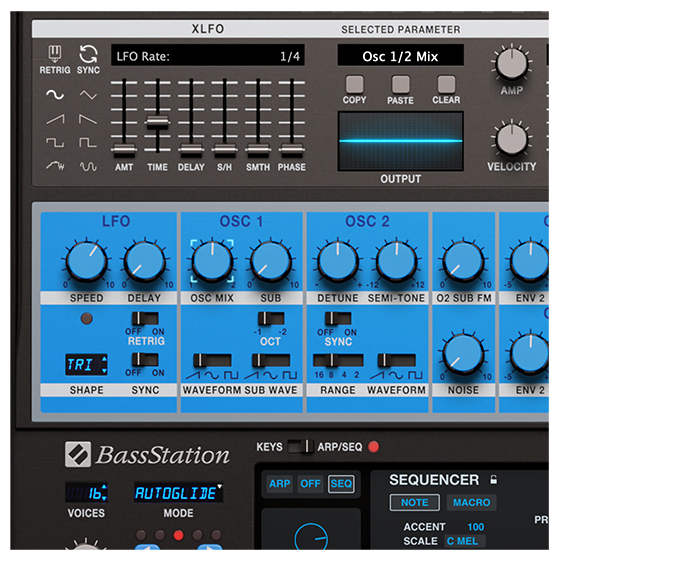The height and width of the screenshot is (561, 700).
Task: Open the LFO Shape TRI selector
Action: coord(86,364)
